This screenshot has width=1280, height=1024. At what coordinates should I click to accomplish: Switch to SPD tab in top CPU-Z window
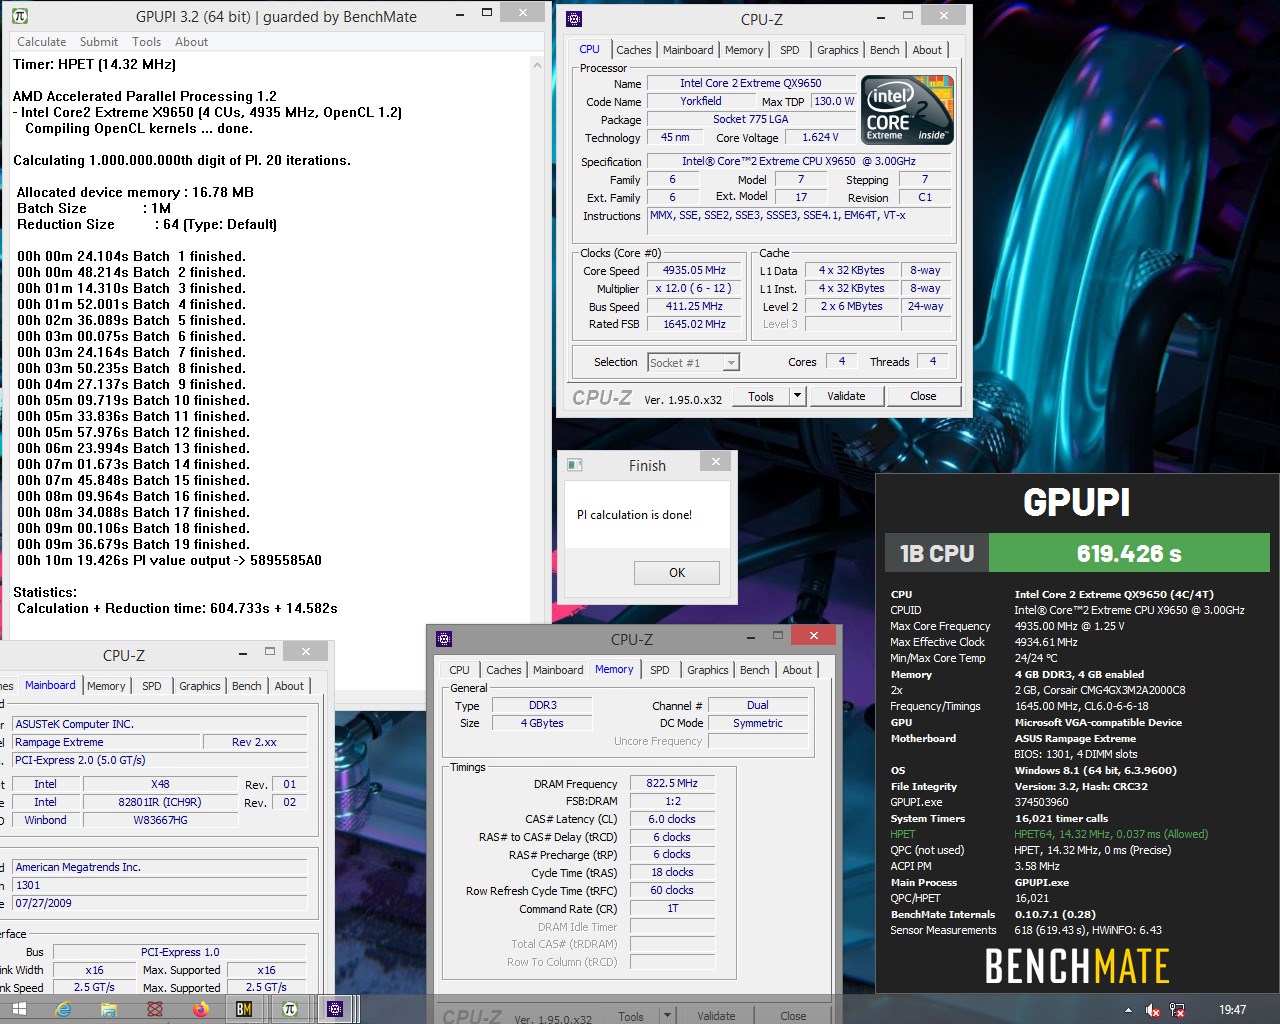coord(790,50)
